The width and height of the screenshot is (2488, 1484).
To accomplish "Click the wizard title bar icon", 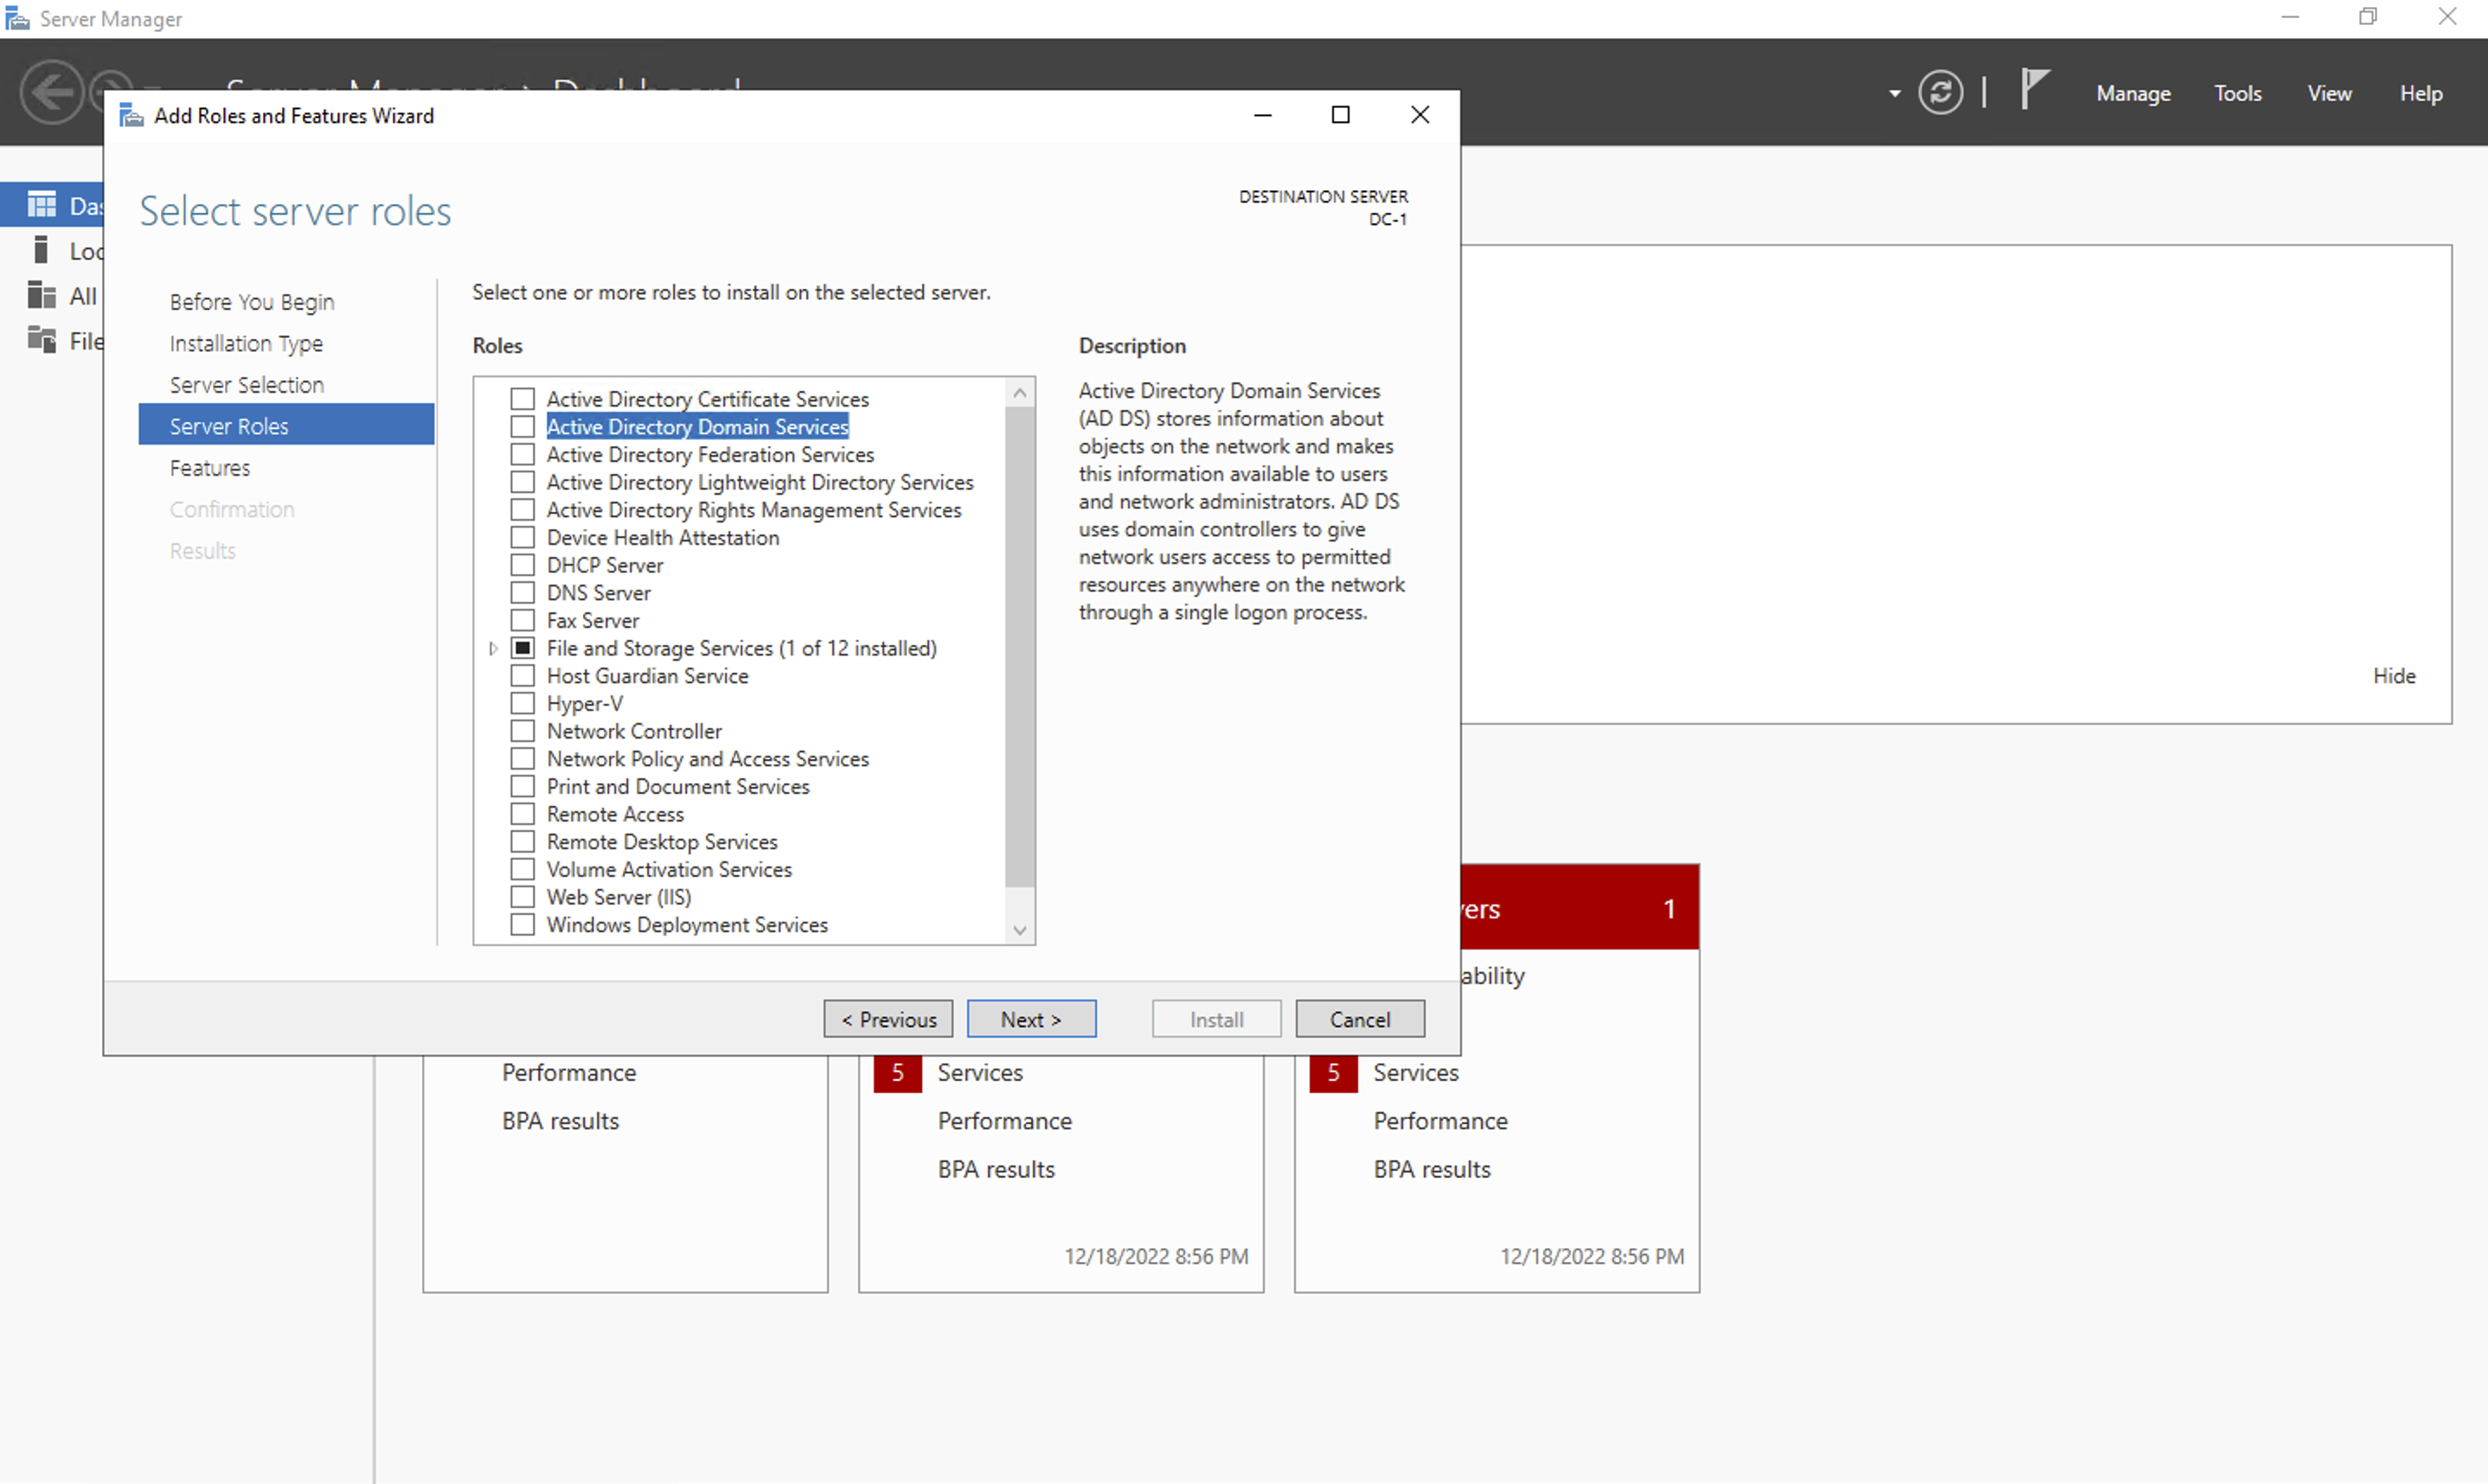I will tap(132, 116).
